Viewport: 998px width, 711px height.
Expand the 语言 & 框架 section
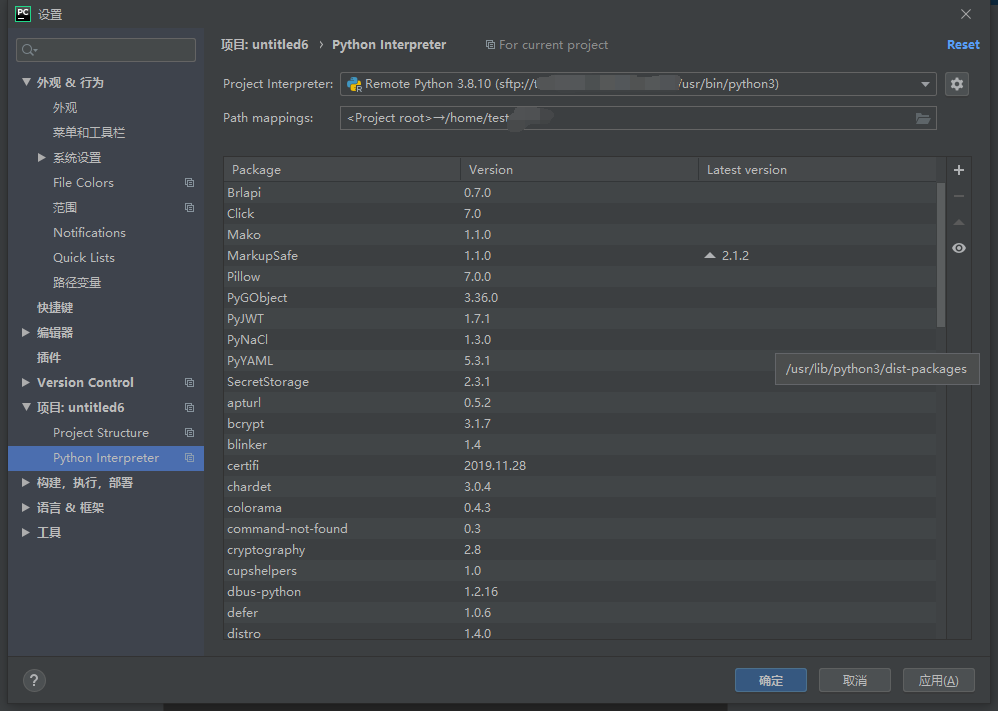(x=25, y=507)
